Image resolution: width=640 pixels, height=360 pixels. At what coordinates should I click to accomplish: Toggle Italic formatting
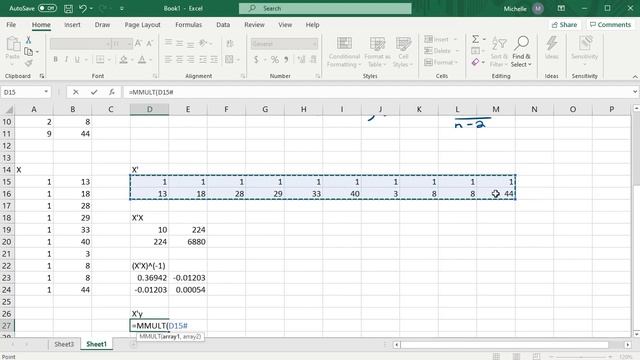click(66, 60)
